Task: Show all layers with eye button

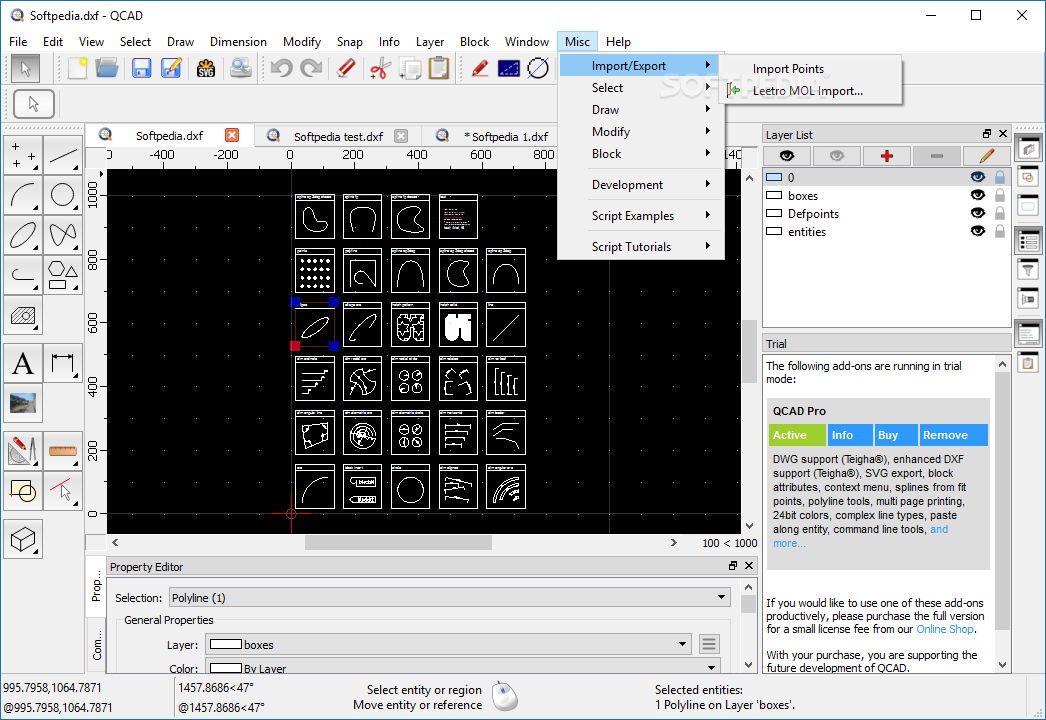Action: click(787, 155)
